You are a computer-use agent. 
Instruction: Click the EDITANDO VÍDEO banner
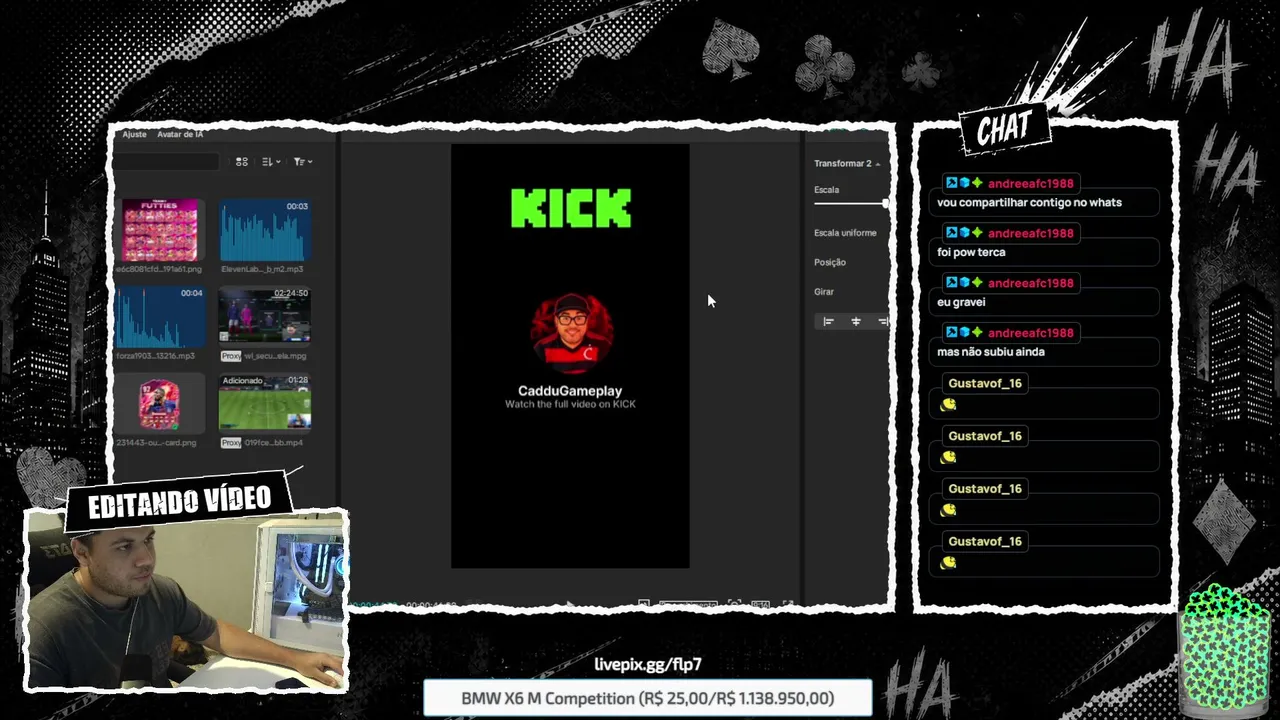point(179,501)
